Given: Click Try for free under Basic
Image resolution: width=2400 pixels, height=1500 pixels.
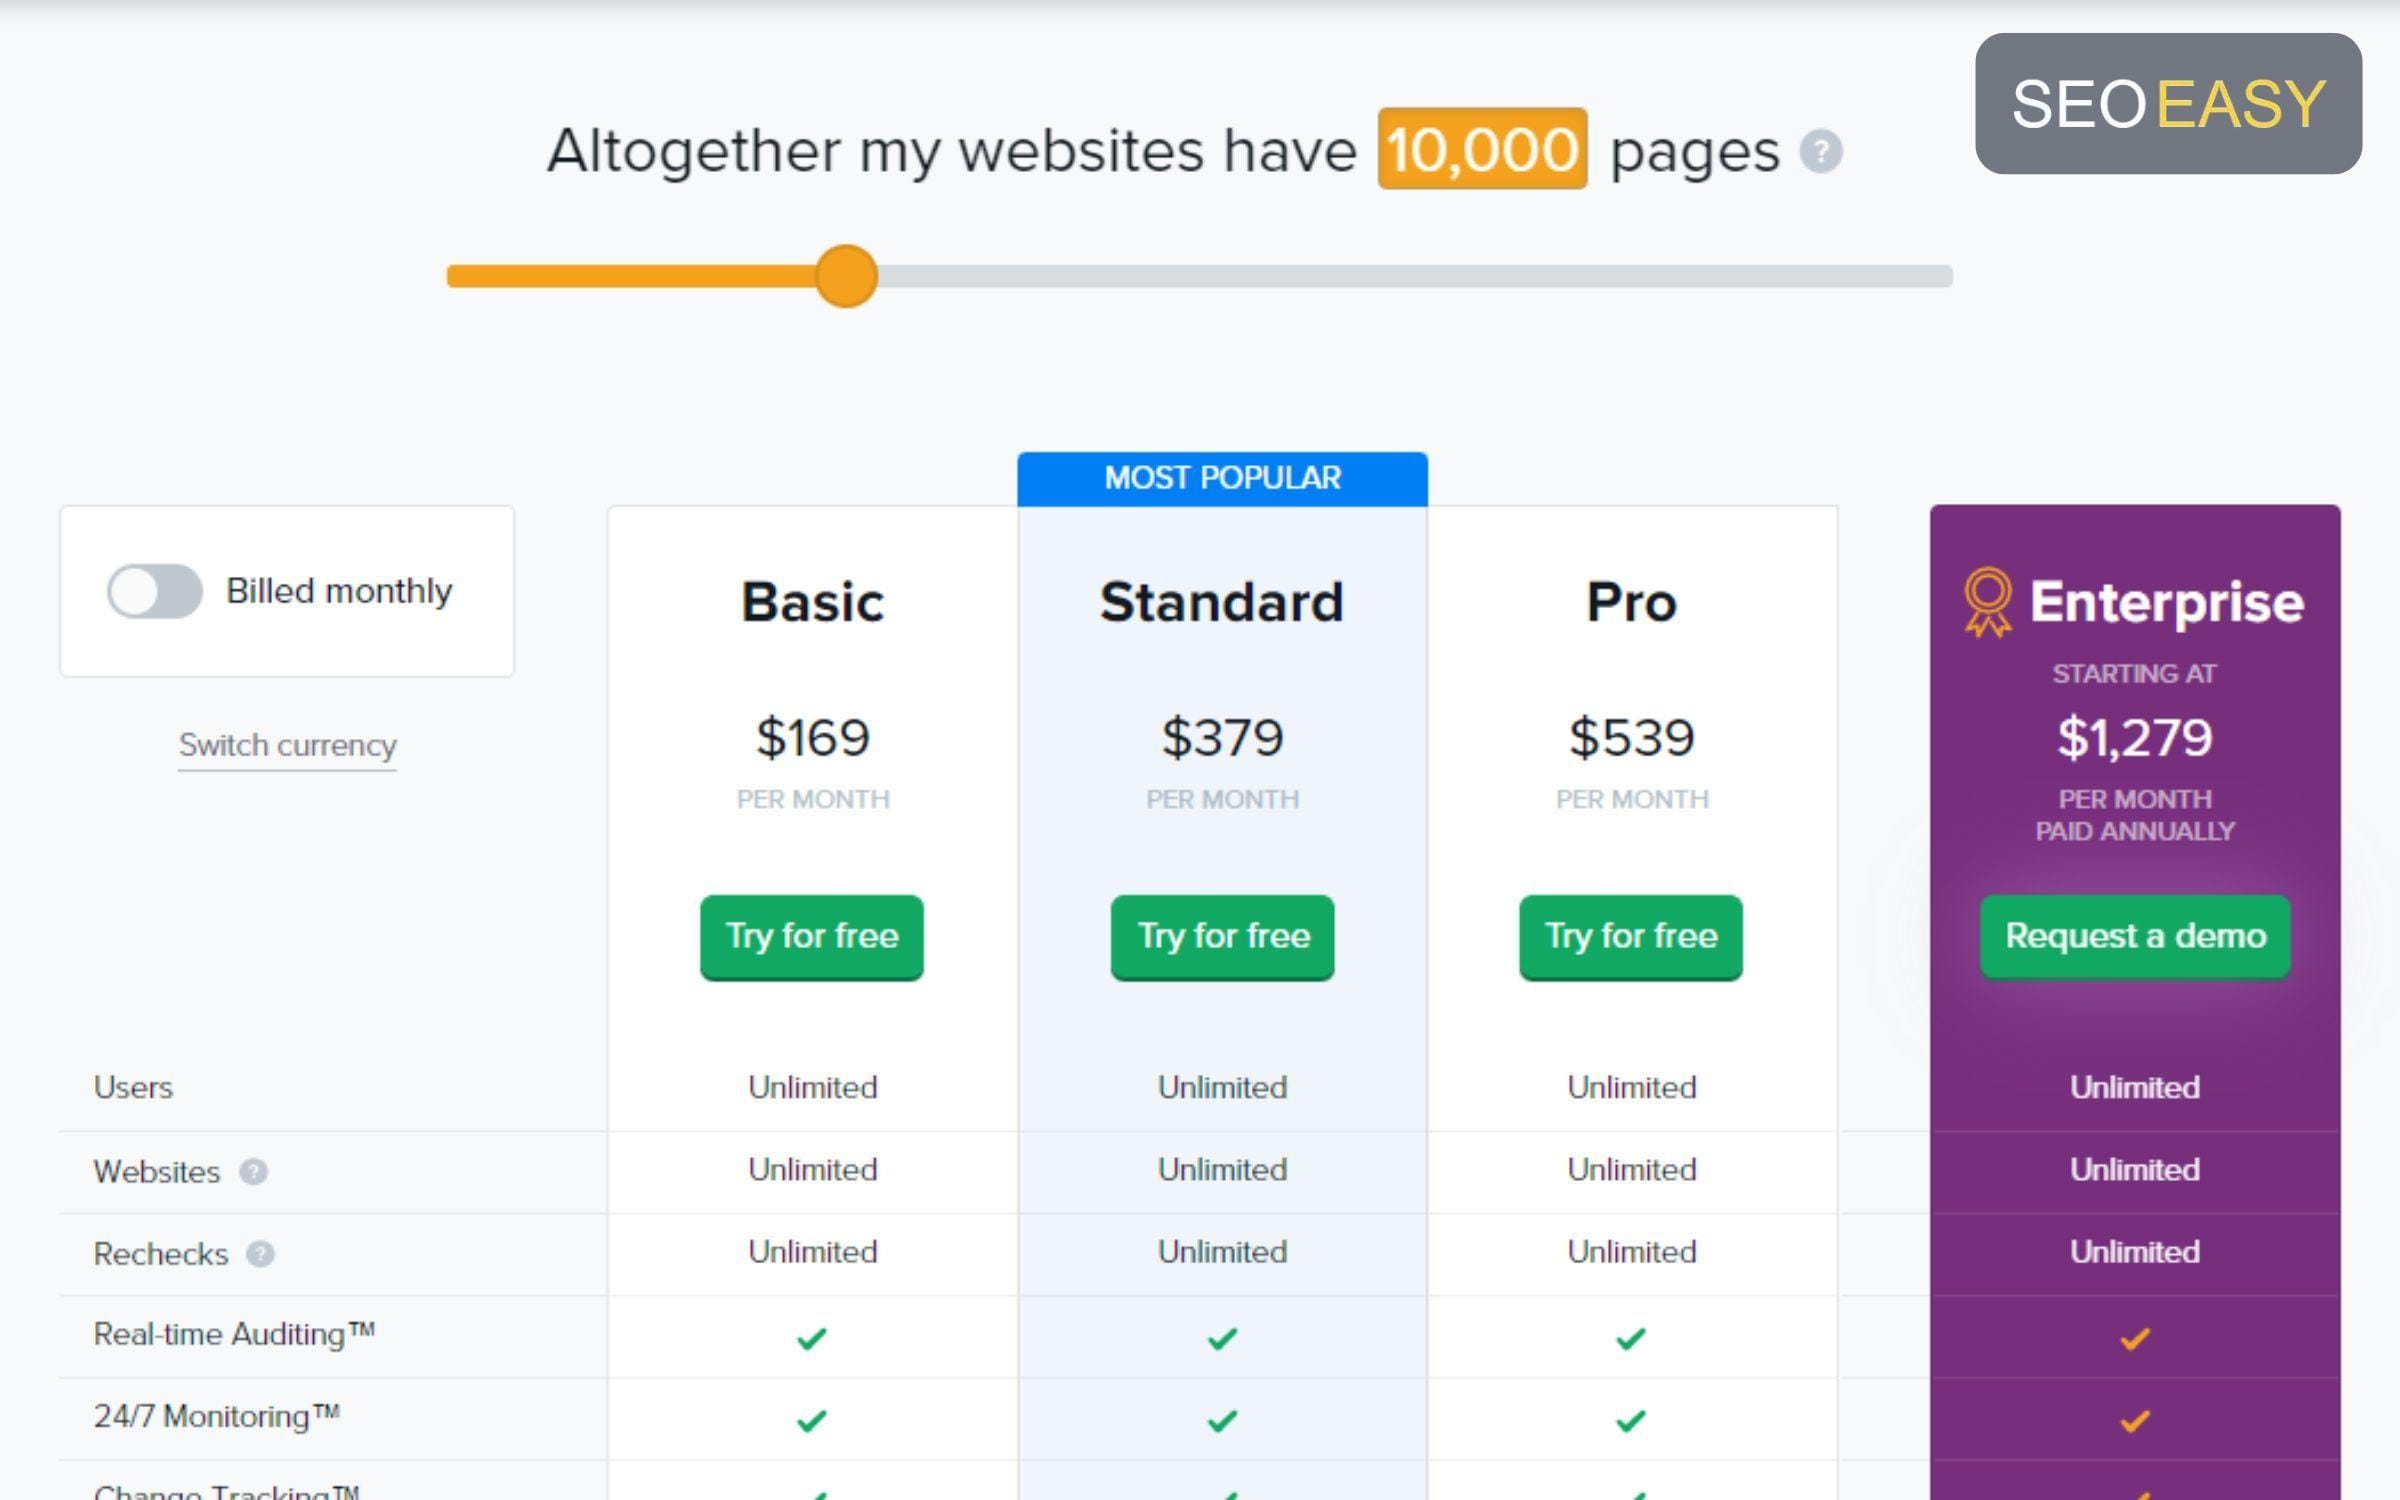Looking at the screenshot, I should [812, 937].
